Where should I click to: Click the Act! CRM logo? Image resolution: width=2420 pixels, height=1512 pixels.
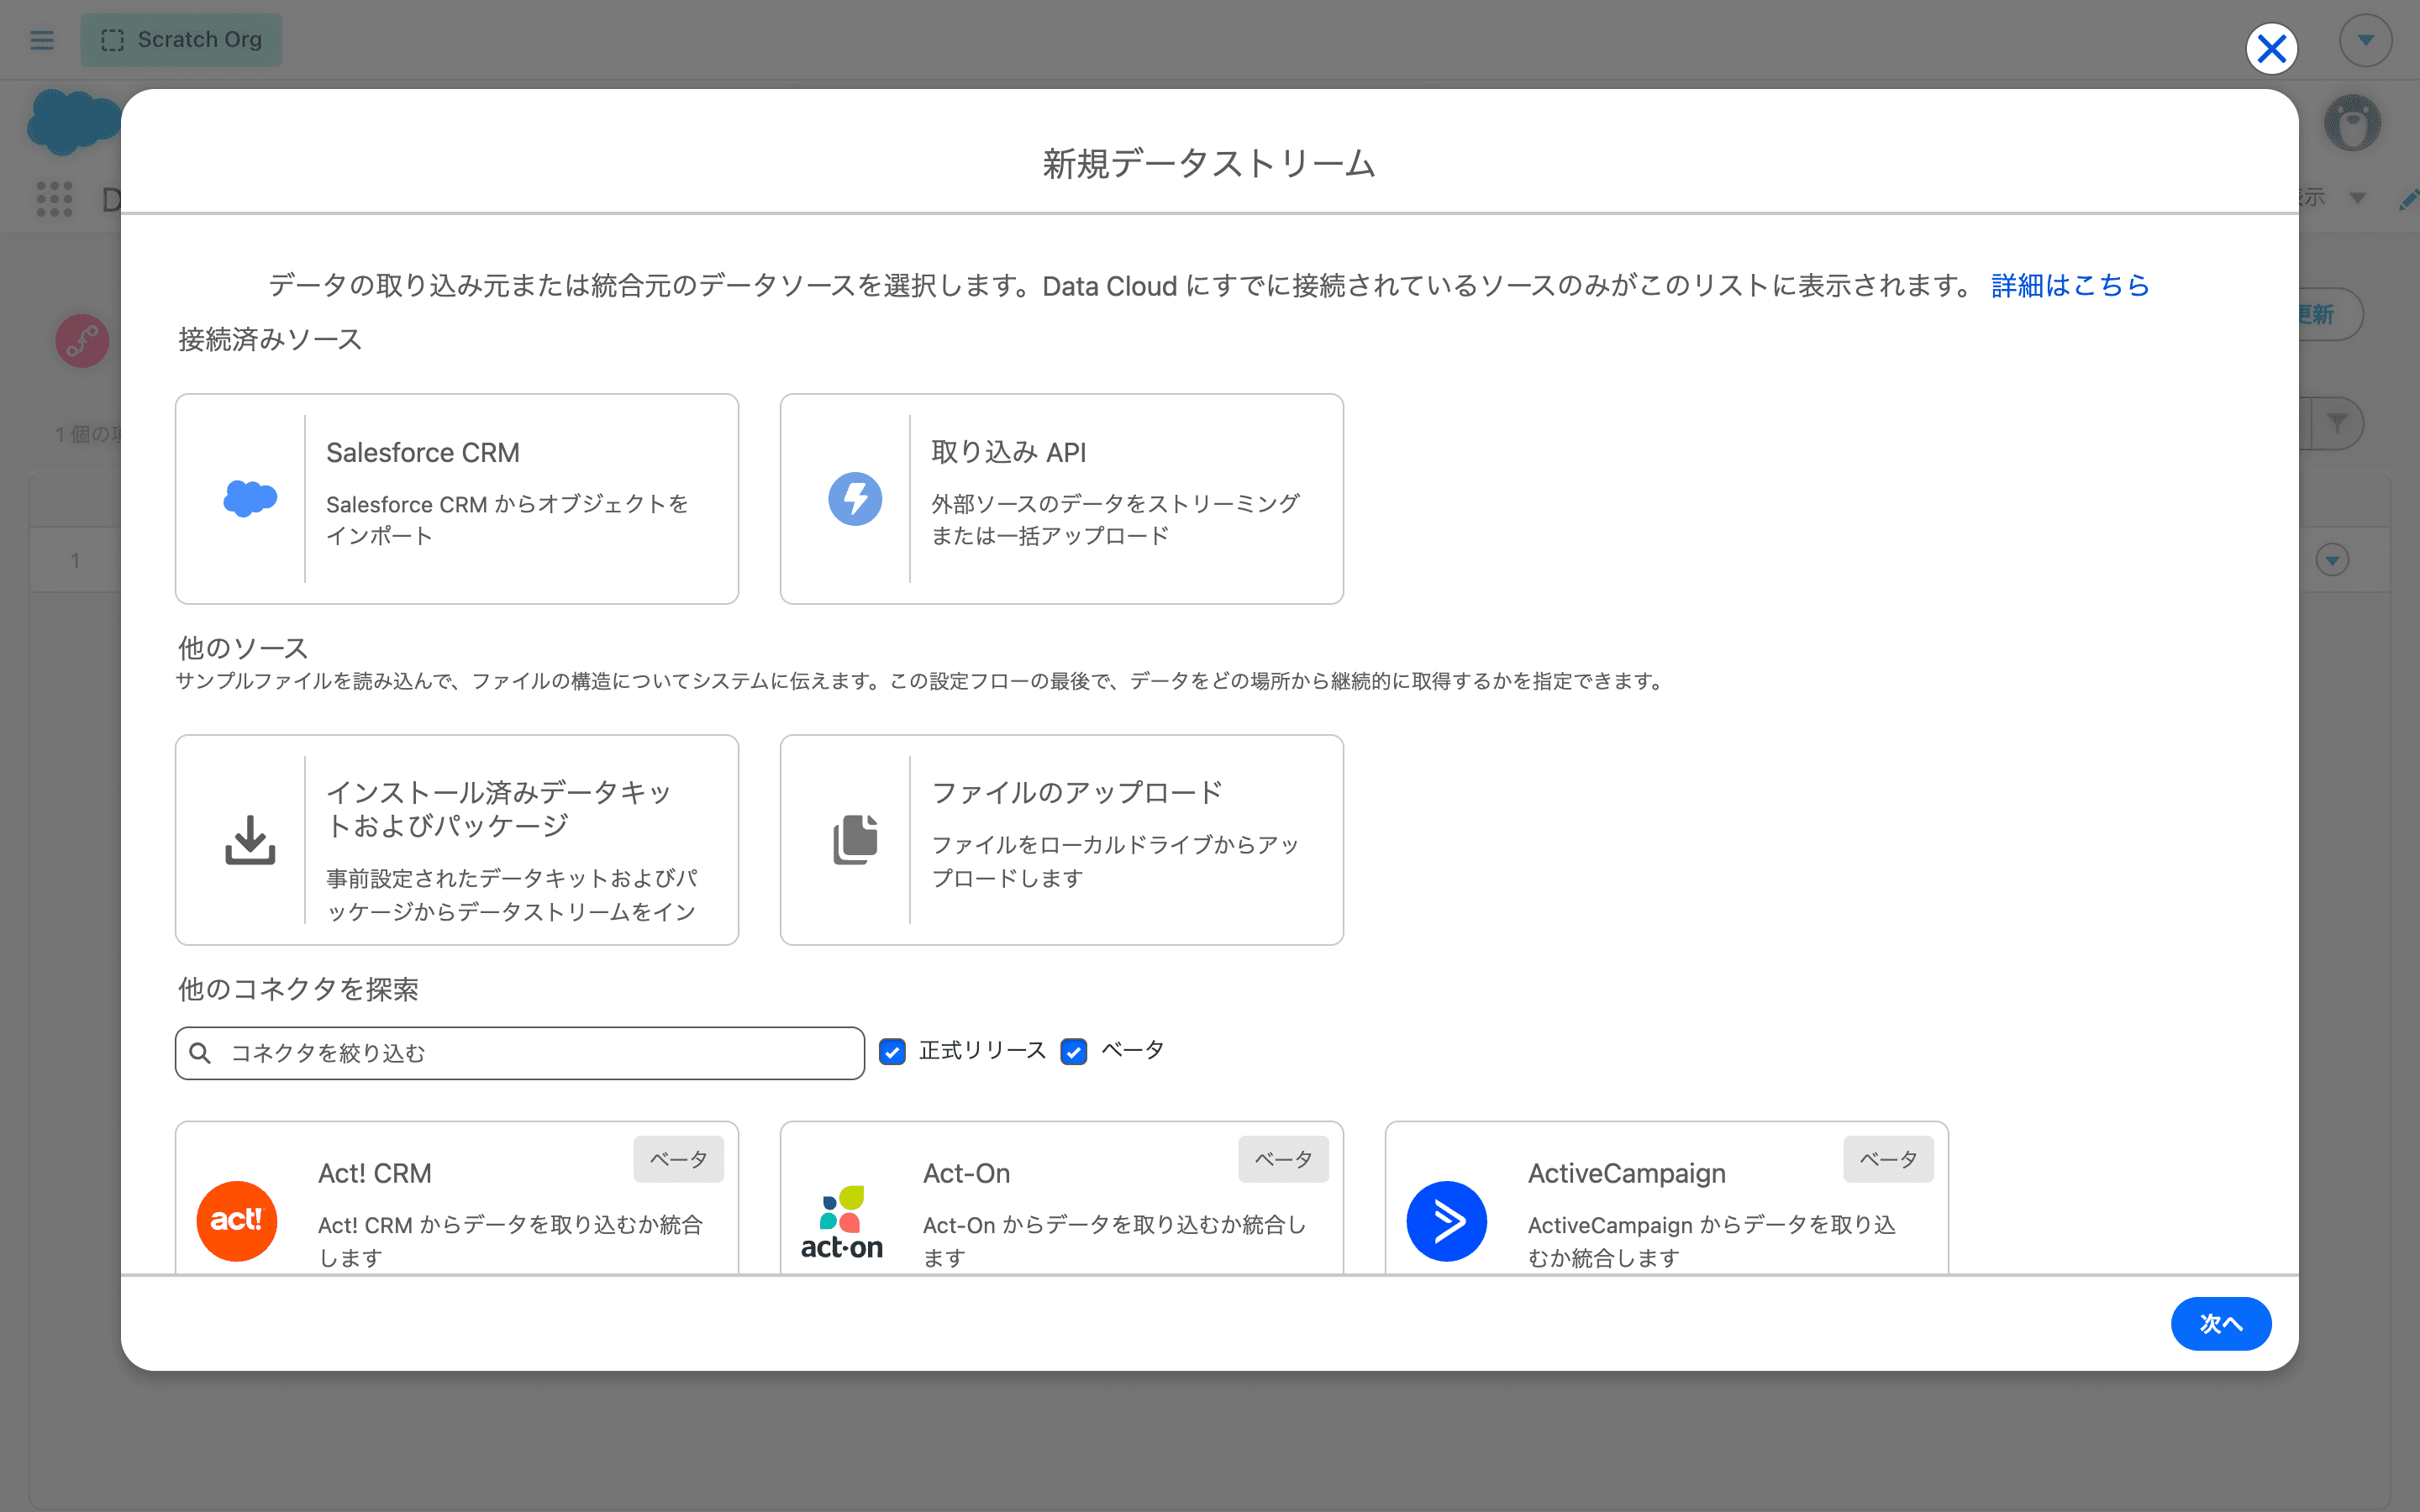click(237, 1220)
